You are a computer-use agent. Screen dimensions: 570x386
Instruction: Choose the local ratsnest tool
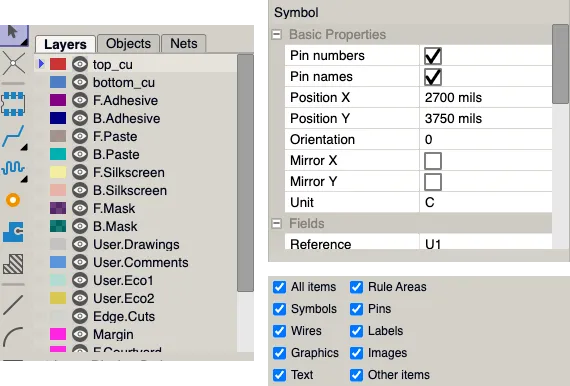(x=13, y=64)
